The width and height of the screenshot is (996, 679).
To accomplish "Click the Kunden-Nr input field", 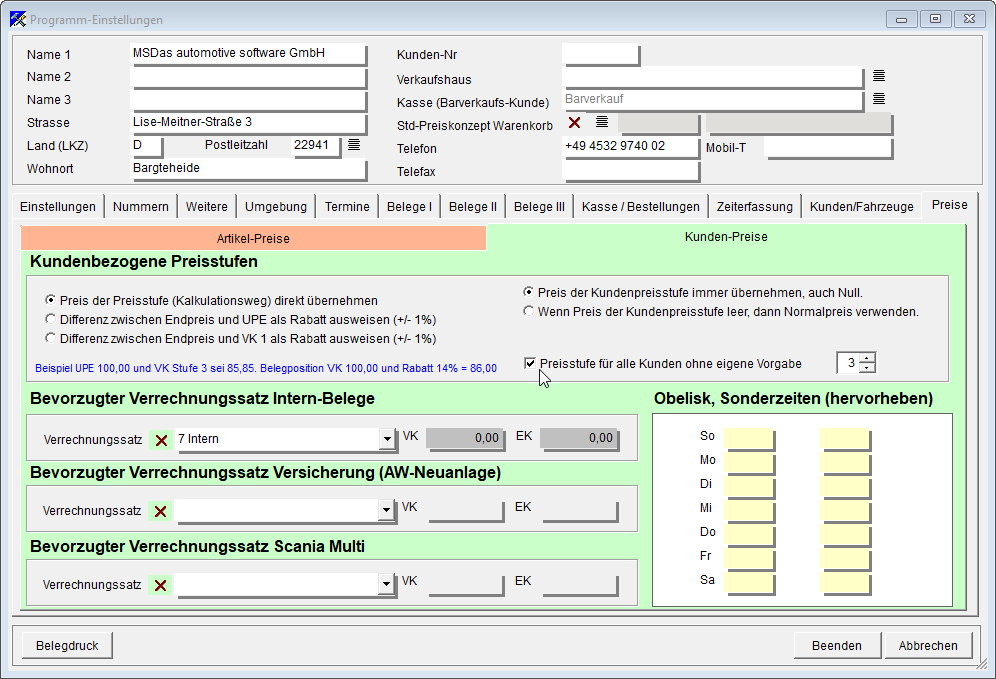I will pyautogui.click(x=600, y=54).
